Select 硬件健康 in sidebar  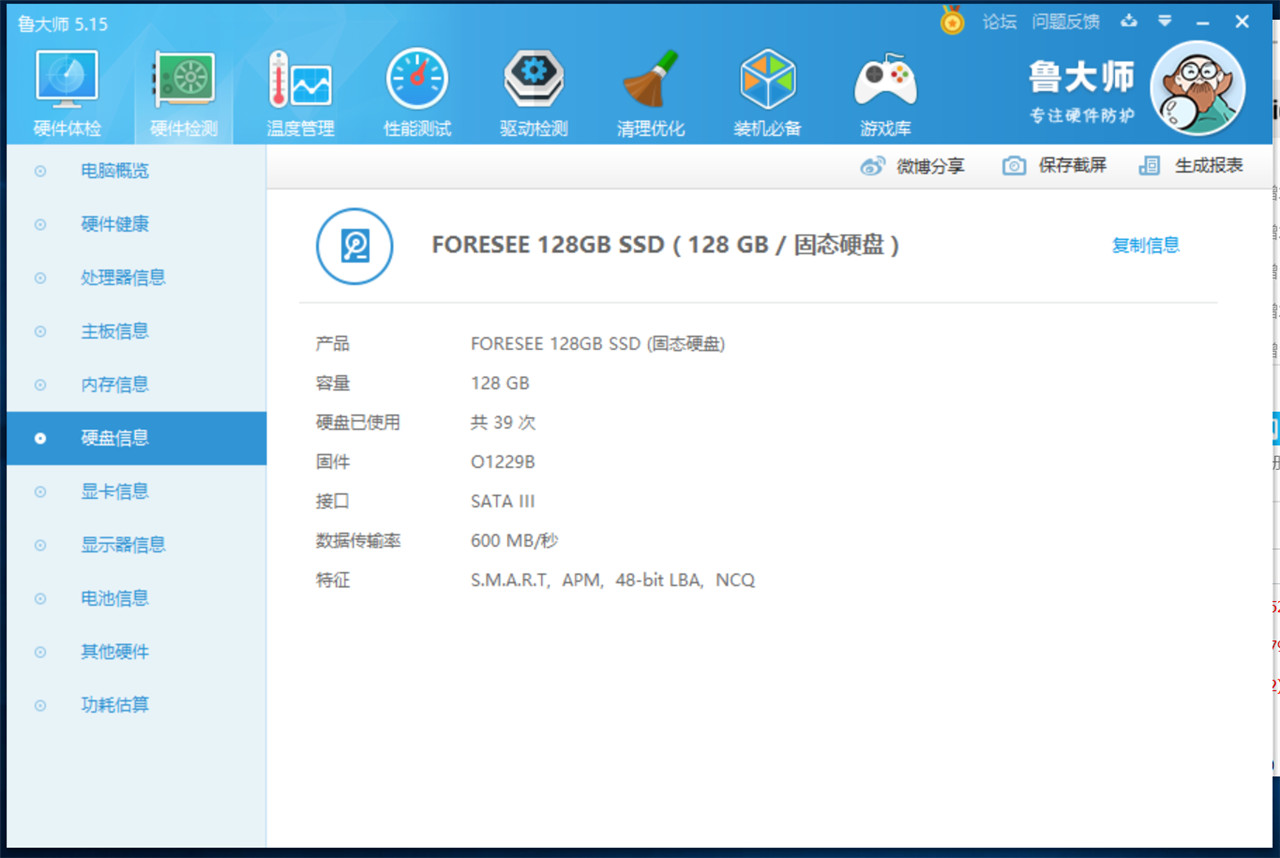(136, 224)
